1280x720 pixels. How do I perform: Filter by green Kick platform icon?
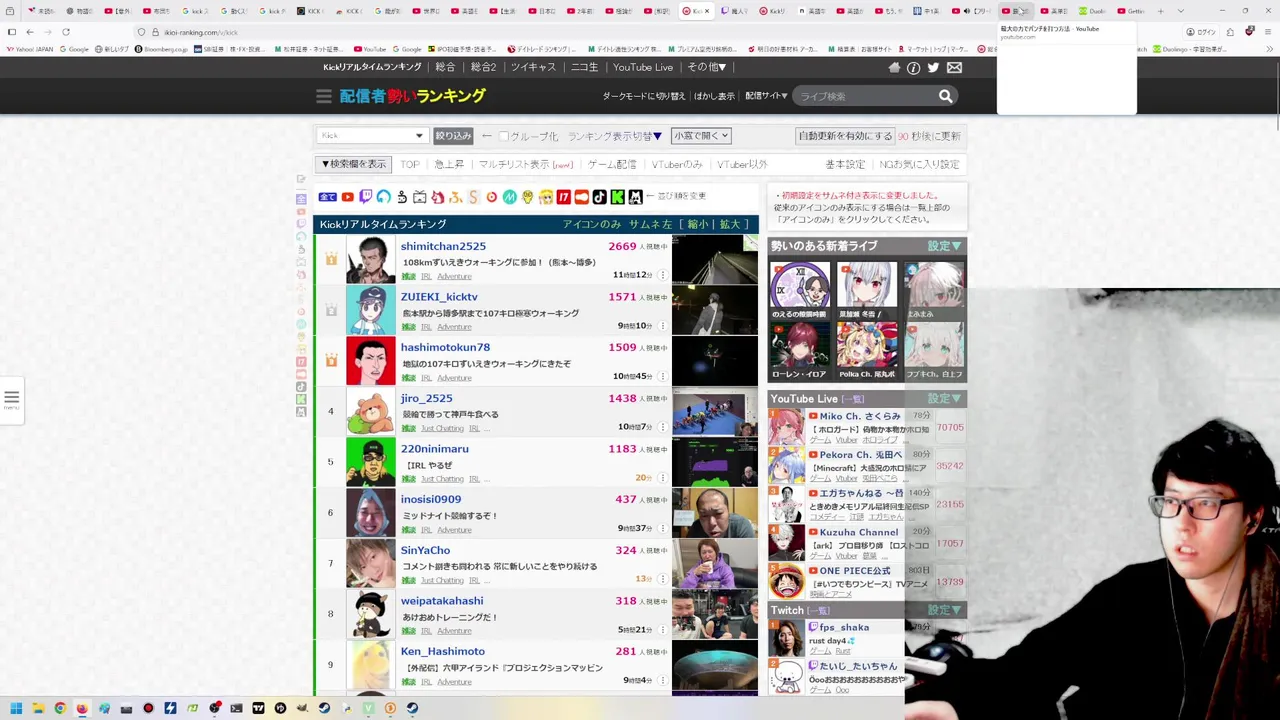pyautogui.click(x=618, y=197)
